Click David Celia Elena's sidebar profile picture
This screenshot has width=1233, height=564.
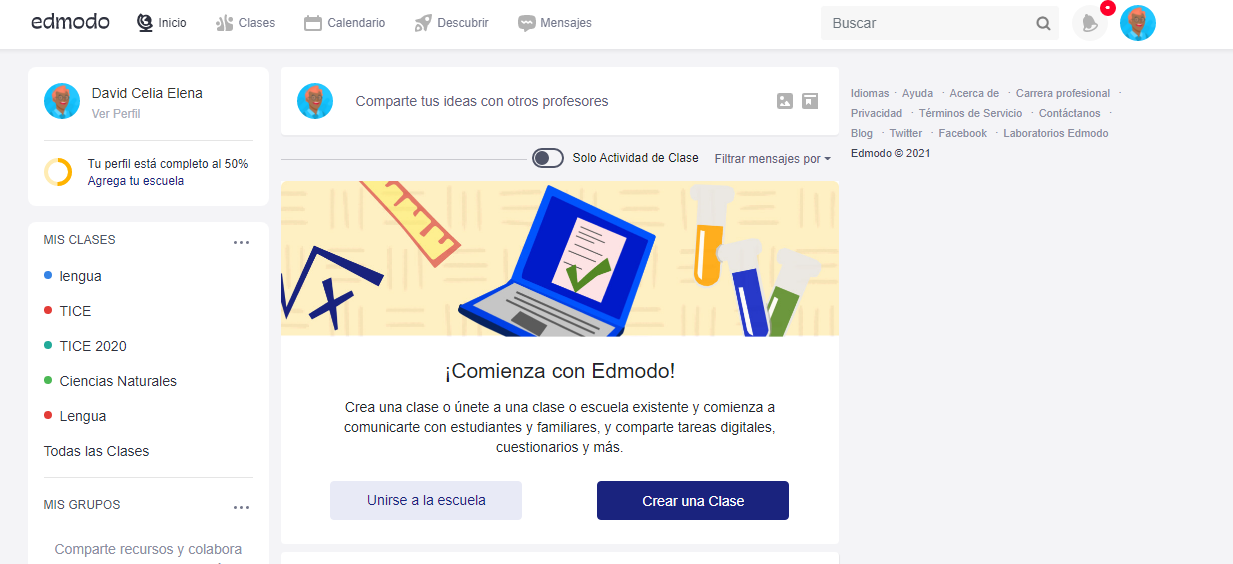tap(62, 101)
